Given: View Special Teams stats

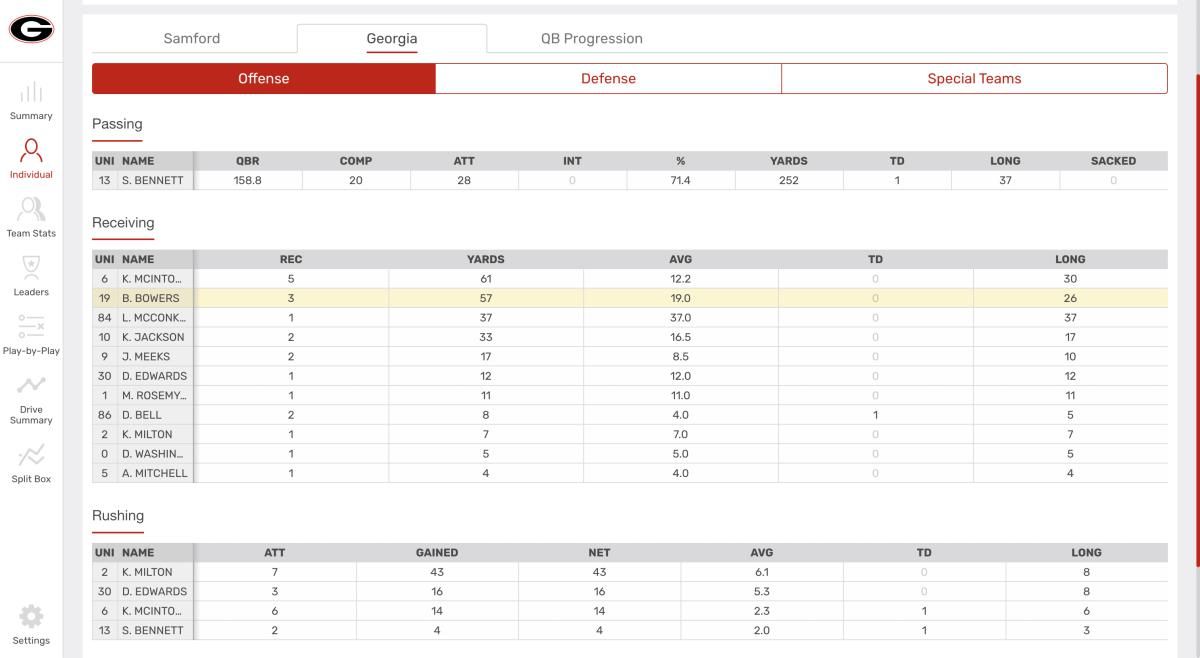Looking at the screenshot, I should [x=974, y=79].
